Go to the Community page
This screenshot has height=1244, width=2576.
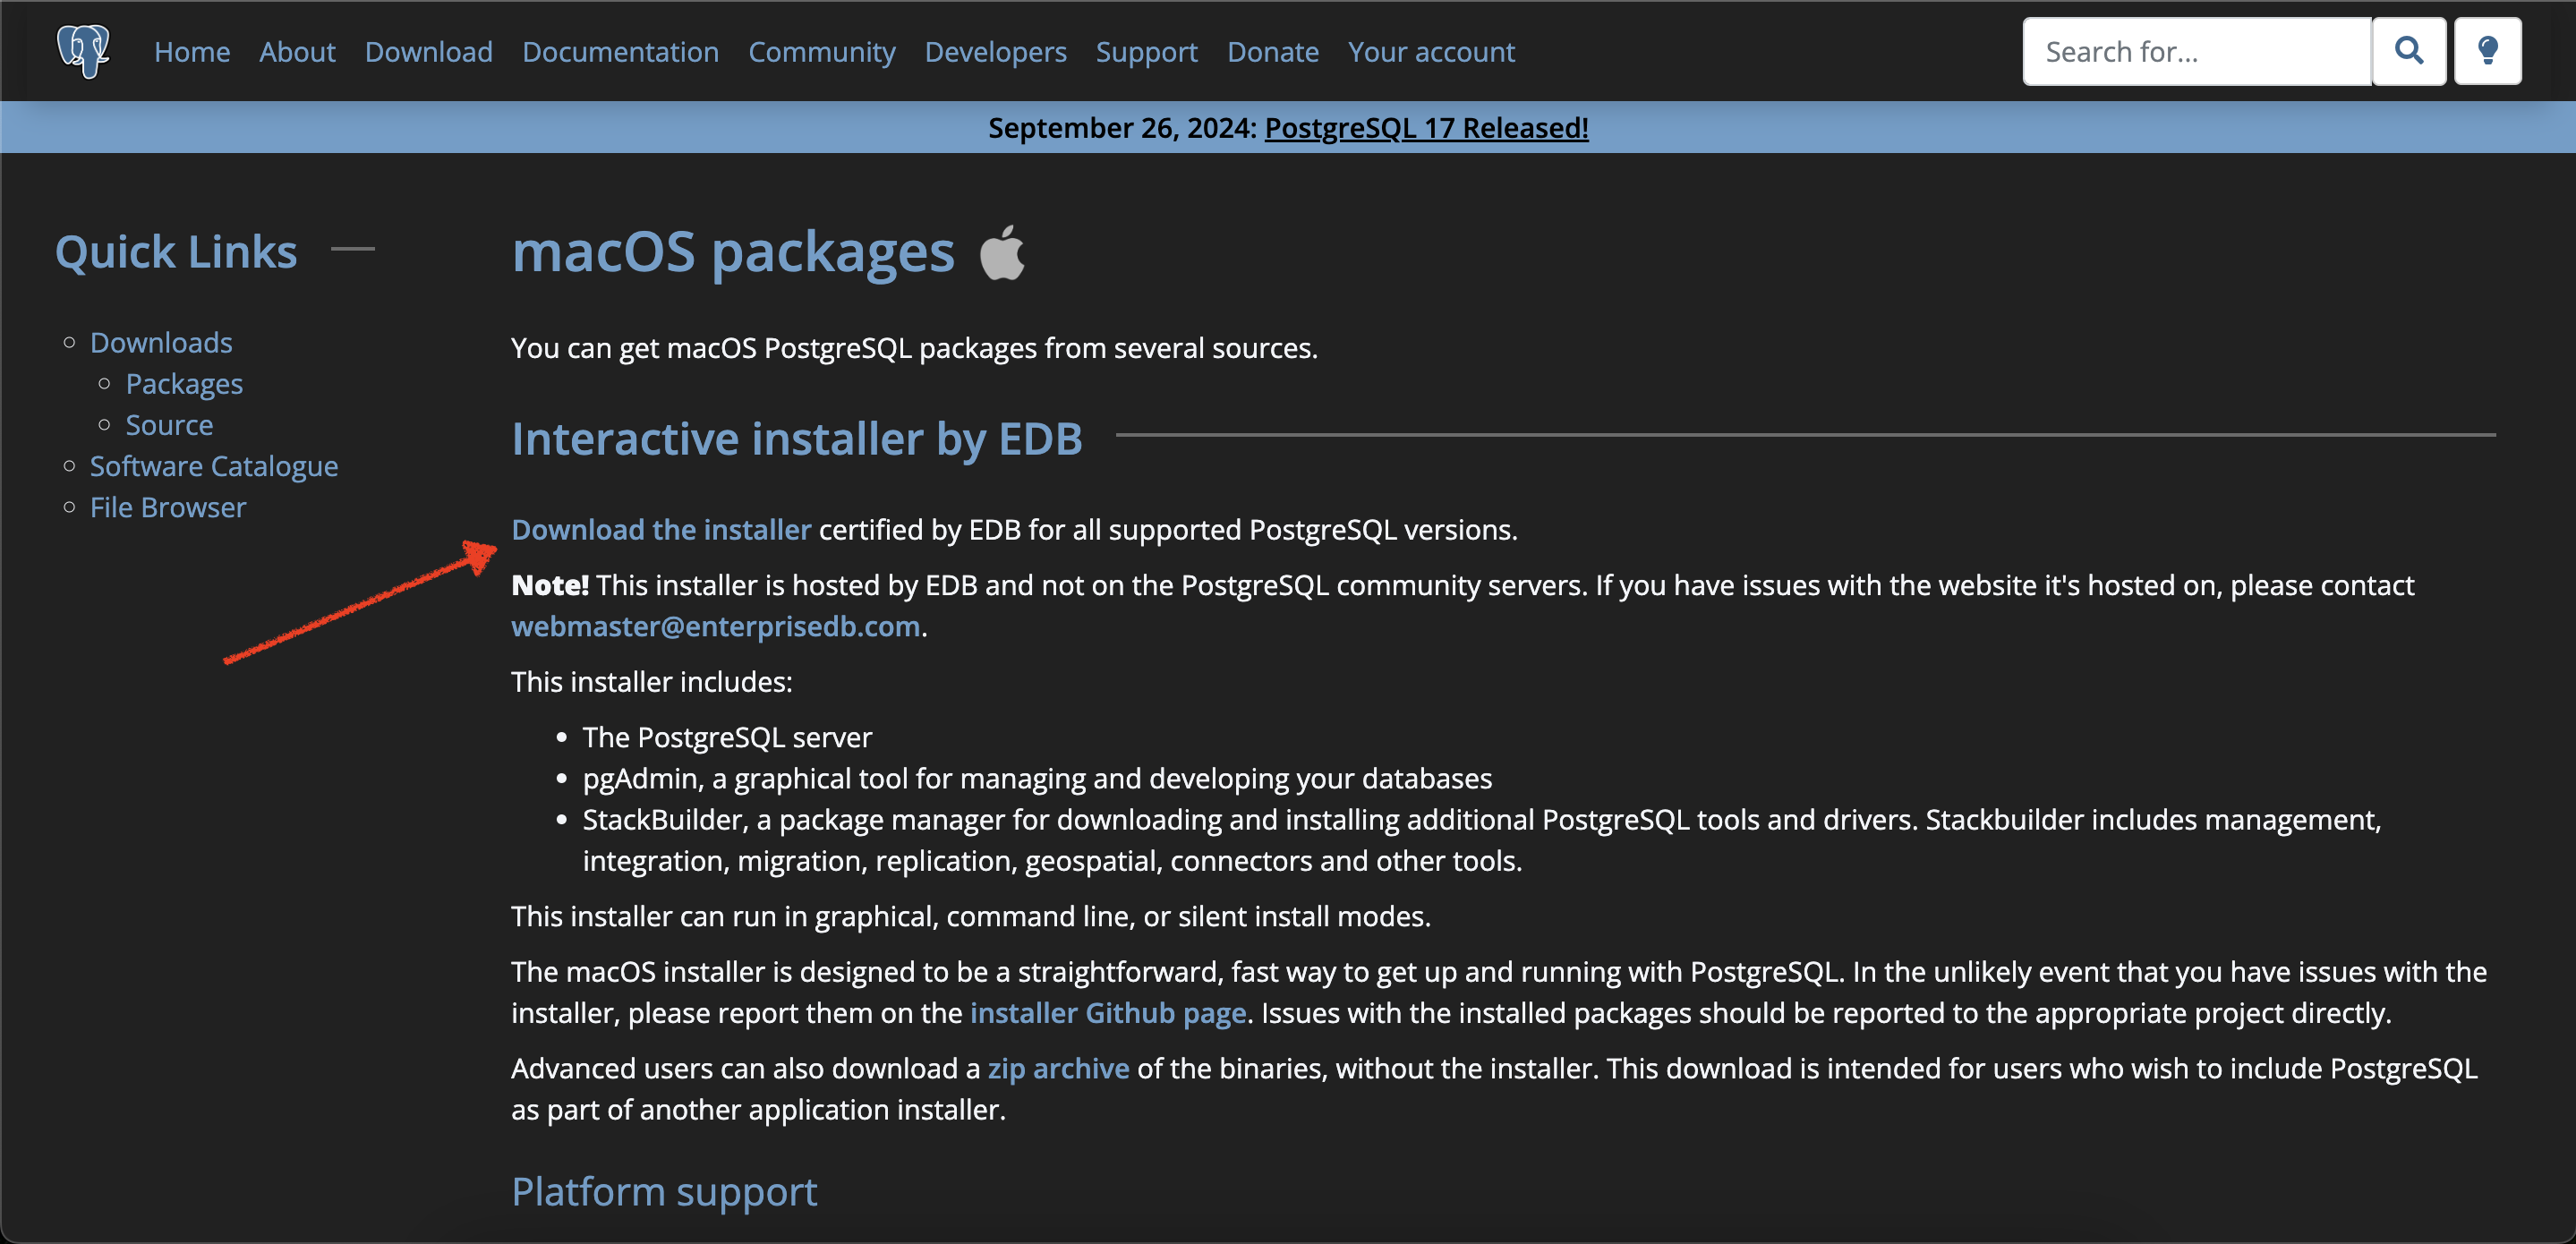click(821, 52)
